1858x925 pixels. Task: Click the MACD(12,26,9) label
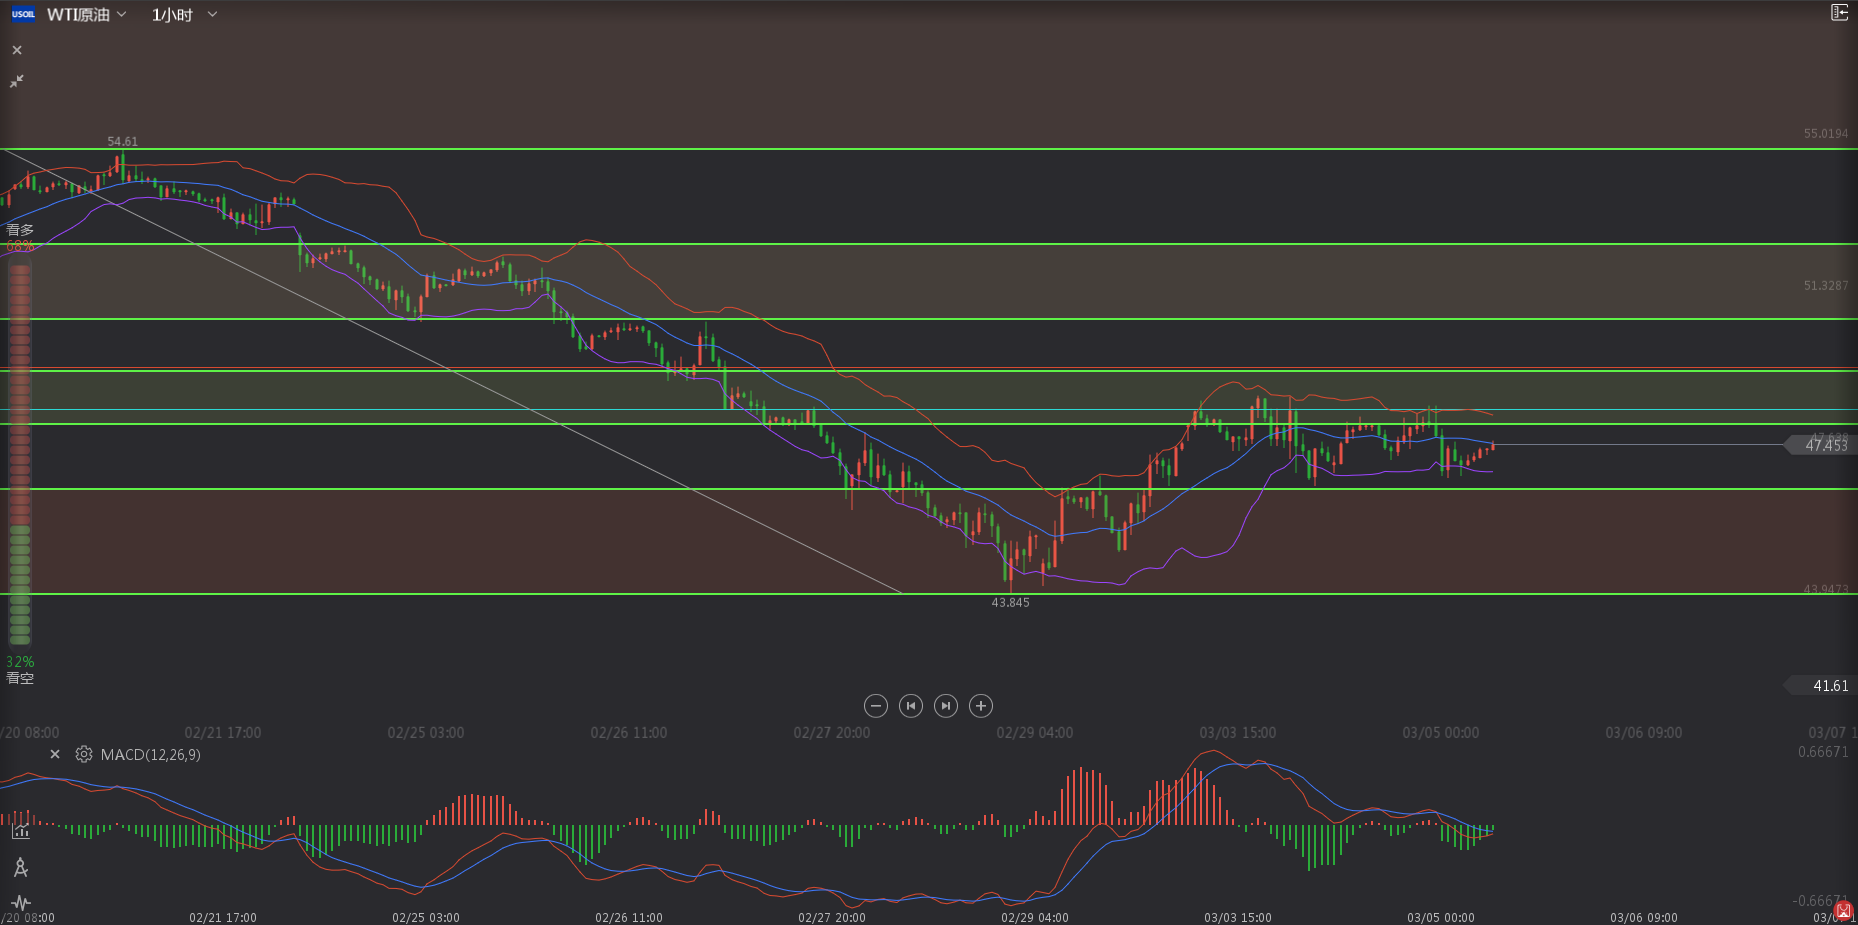(150, 754)
